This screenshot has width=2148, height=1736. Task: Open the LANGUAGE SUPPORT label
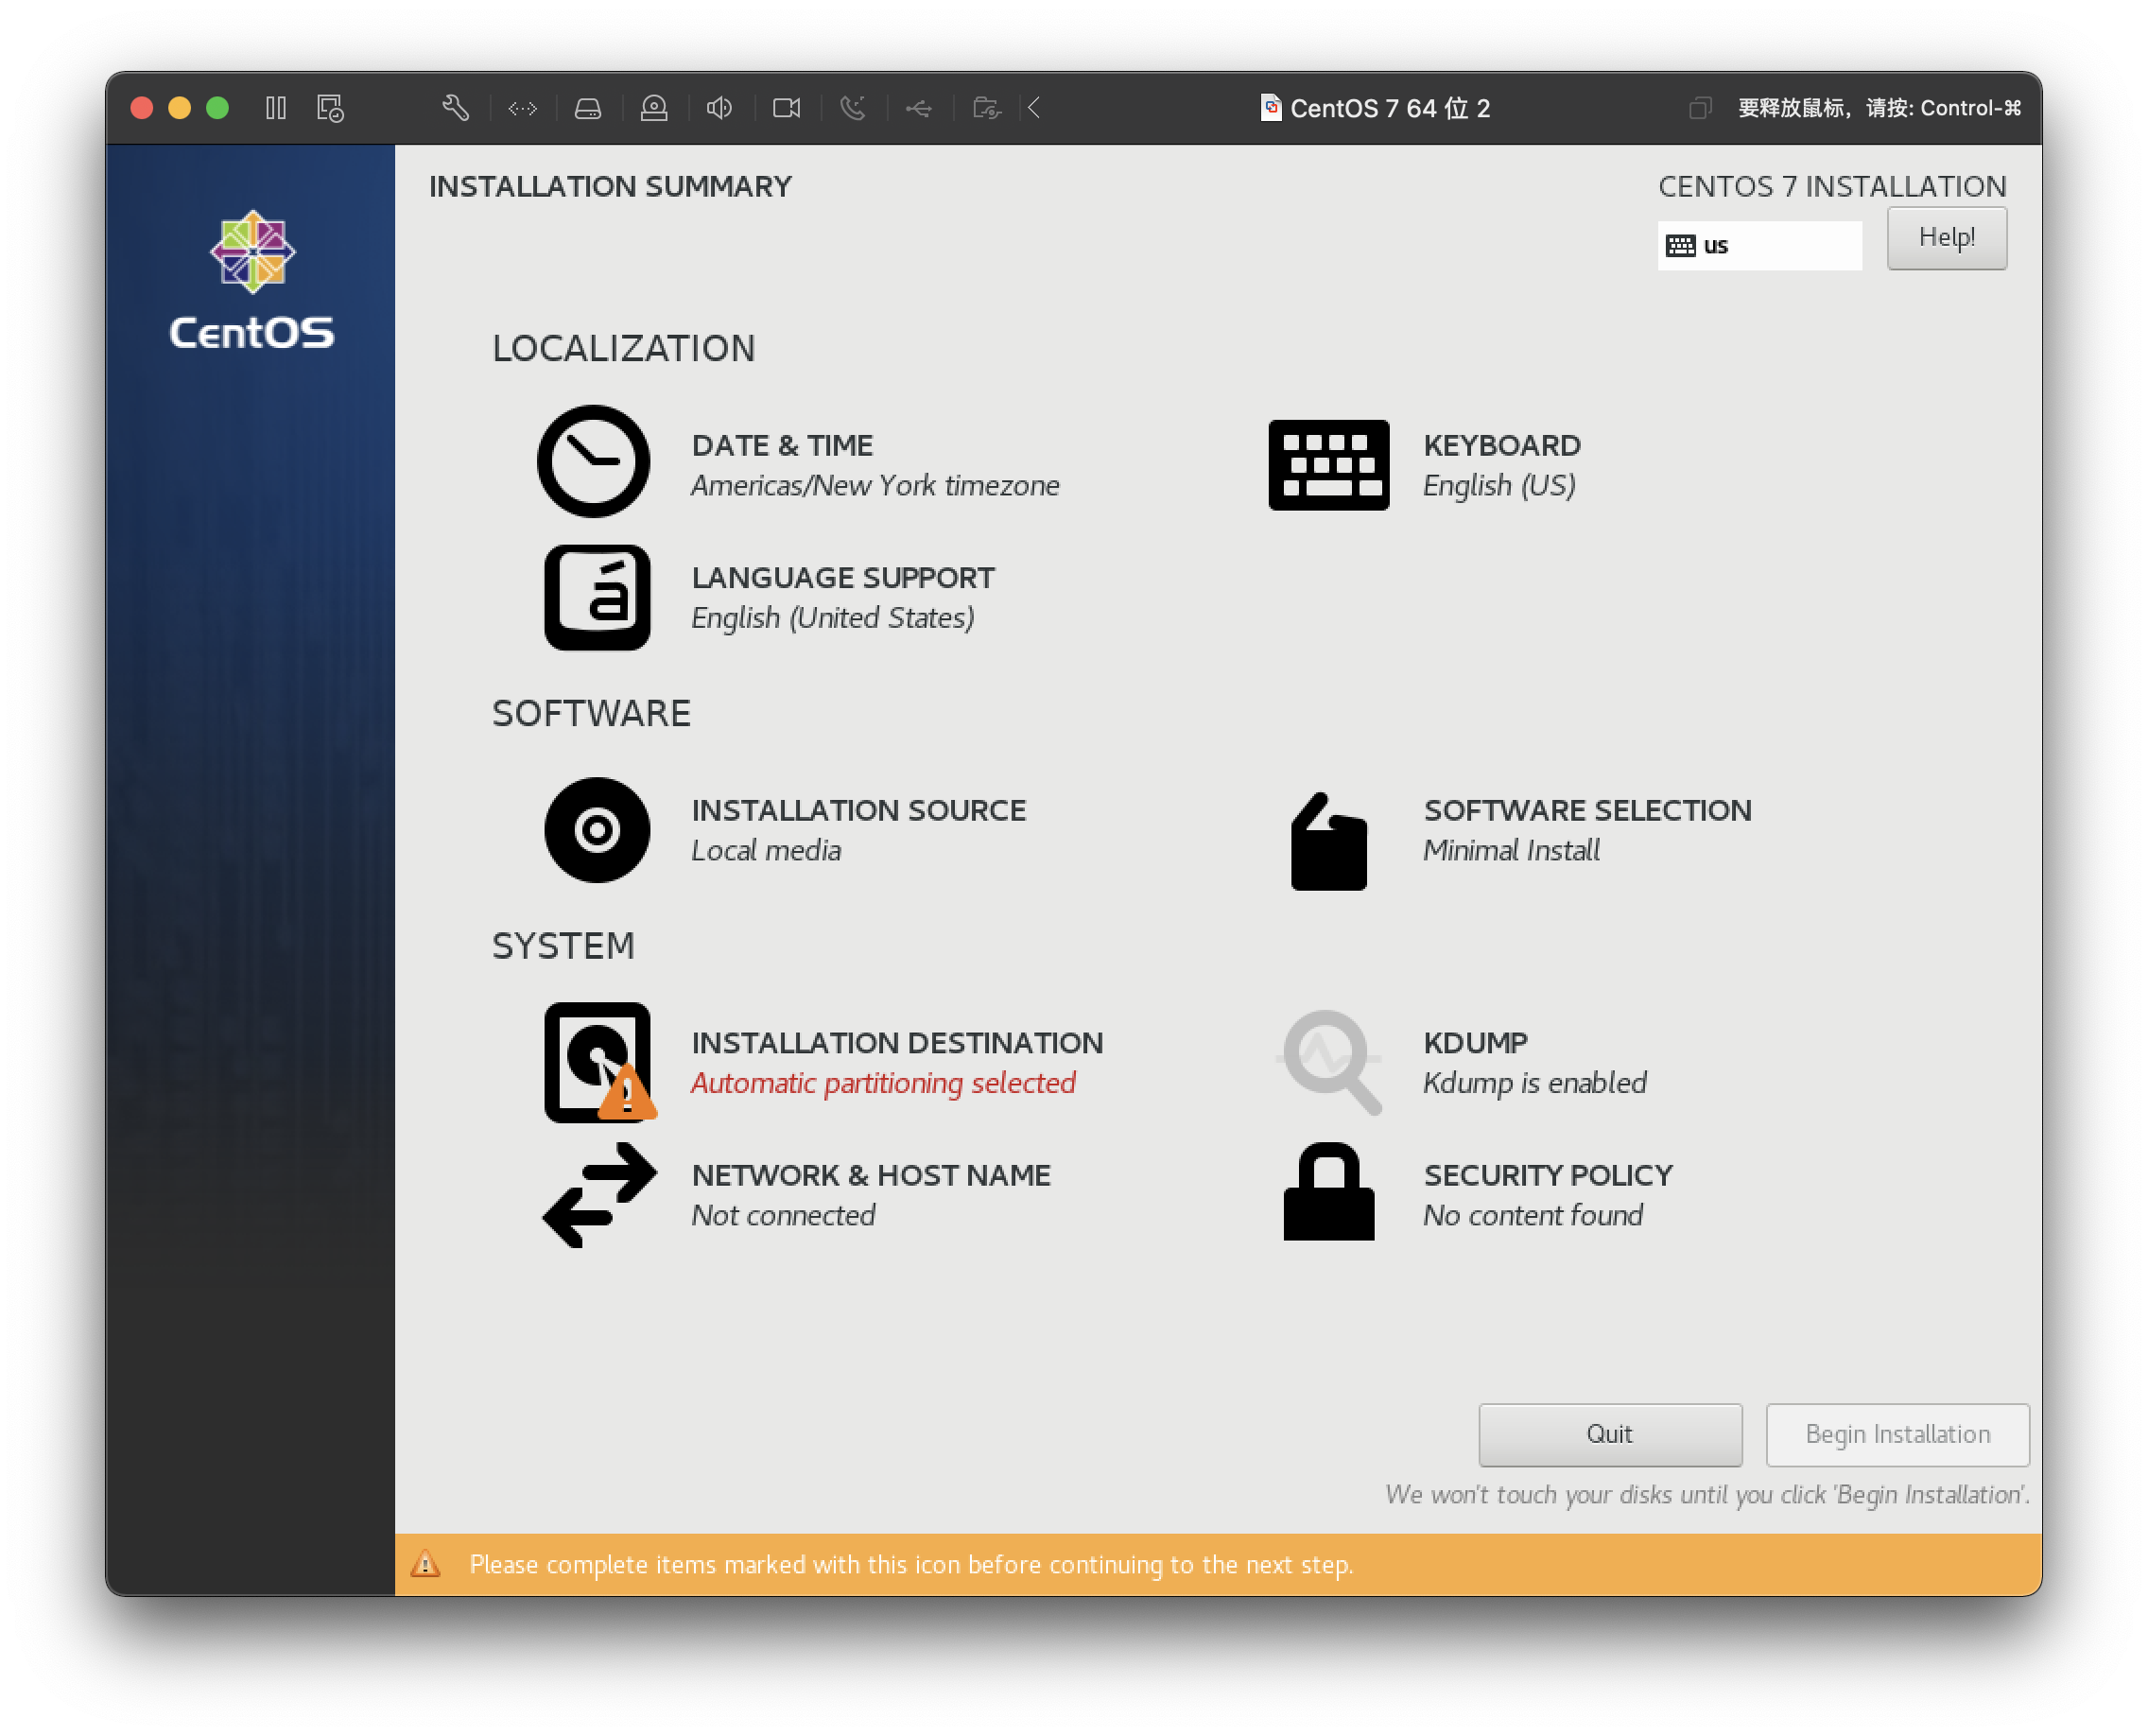pos(843,578)
